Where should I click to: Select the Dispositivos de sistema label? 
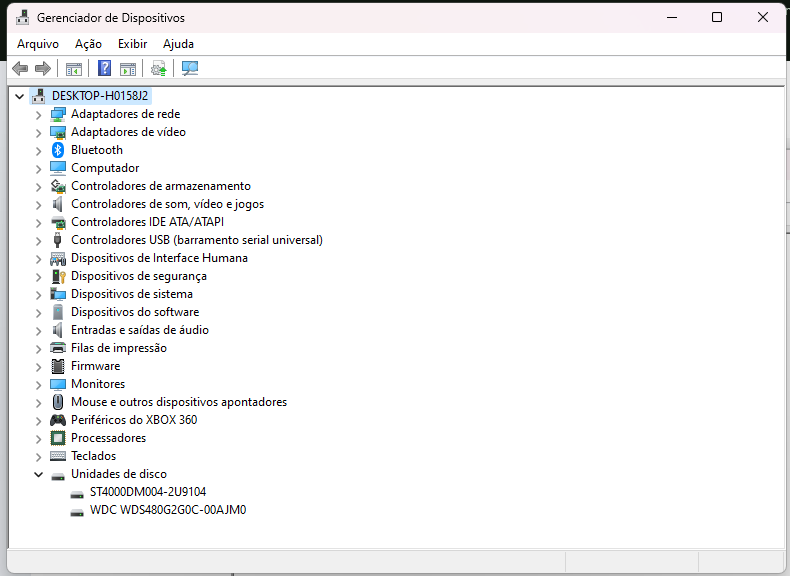(x=131, y=294)
